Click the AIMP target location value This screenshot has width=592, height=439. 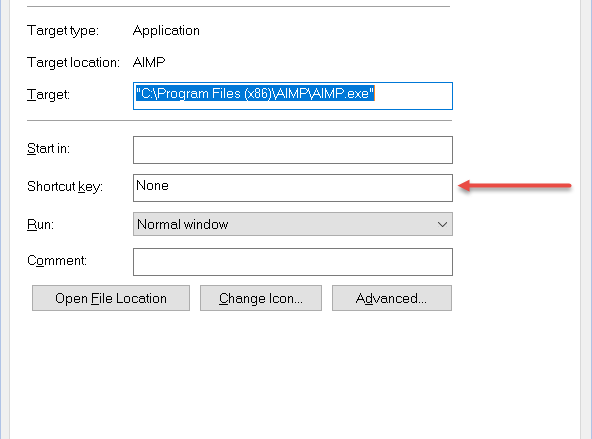click(x=149, y=62)
